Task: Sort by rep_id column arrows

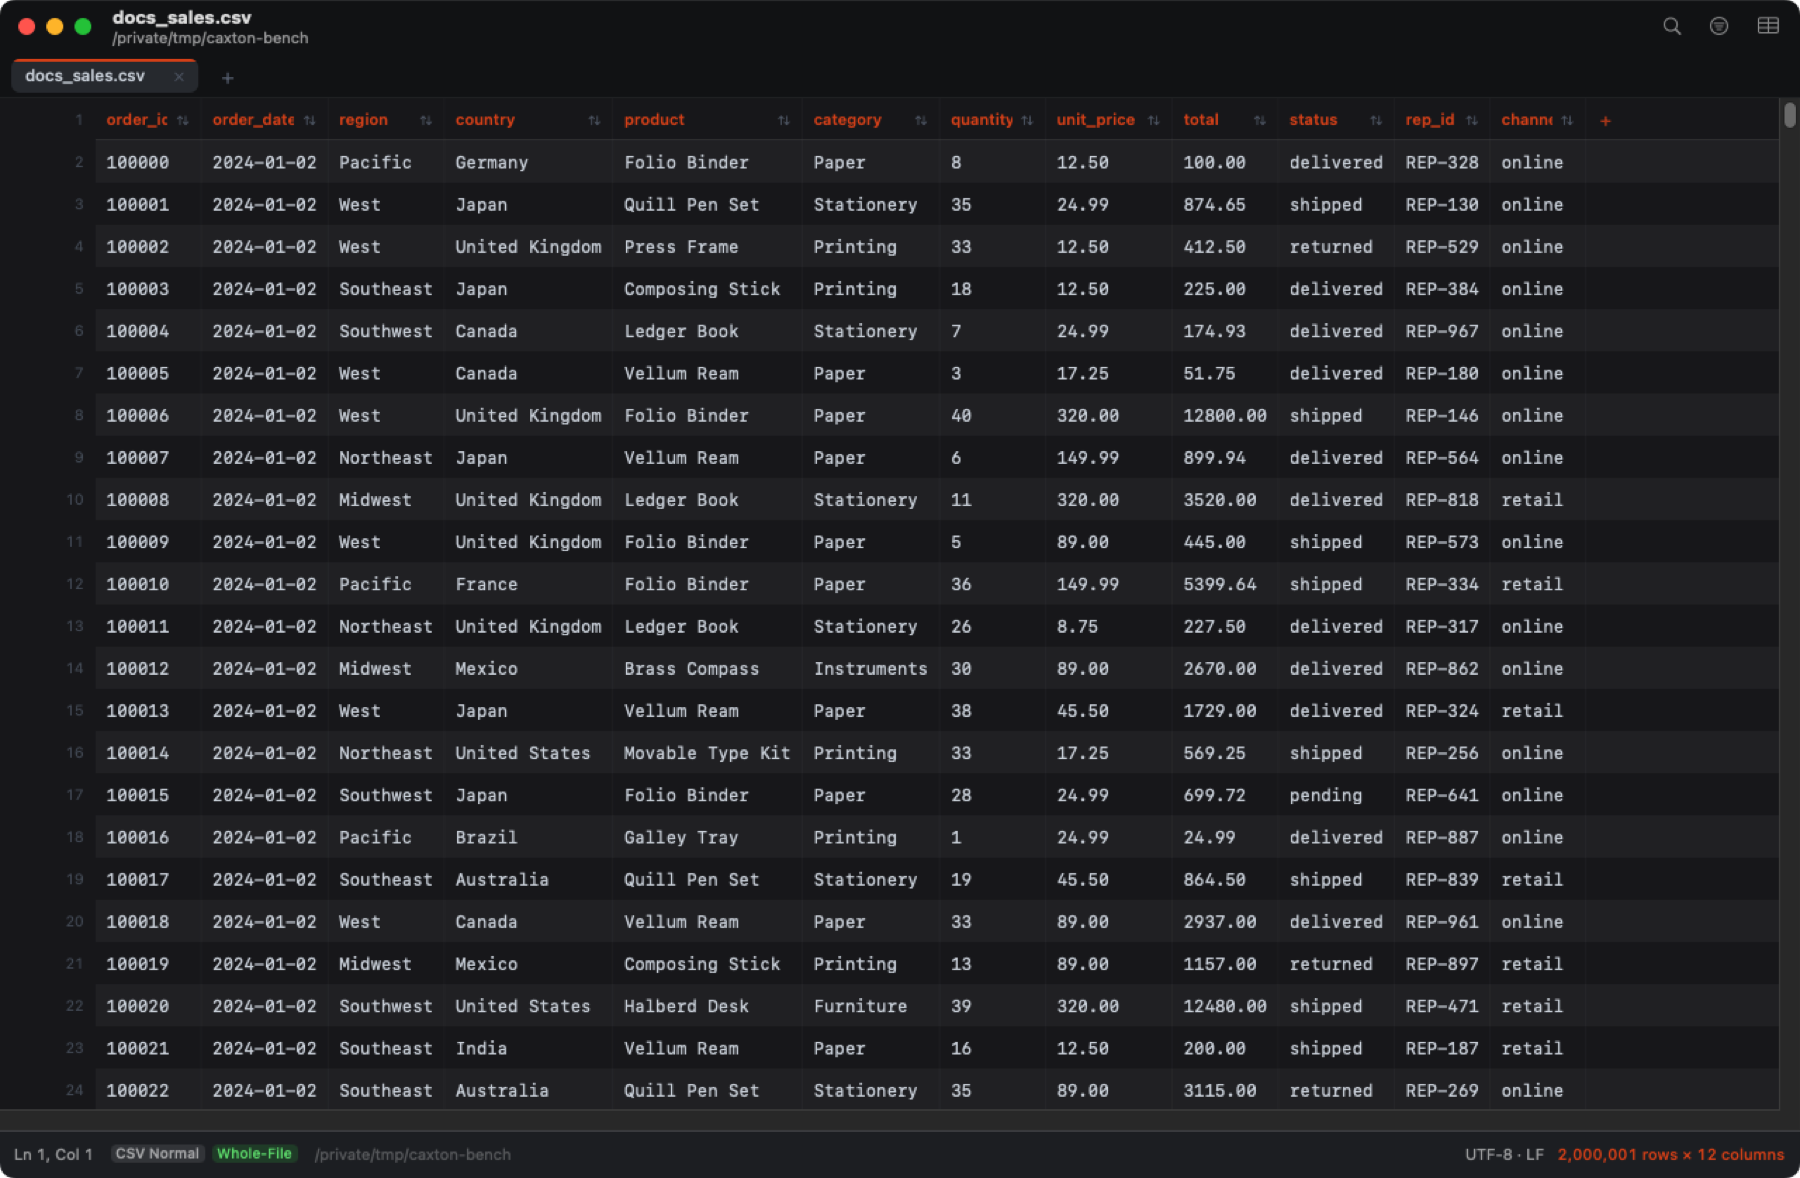Action: pos(1472,120)
